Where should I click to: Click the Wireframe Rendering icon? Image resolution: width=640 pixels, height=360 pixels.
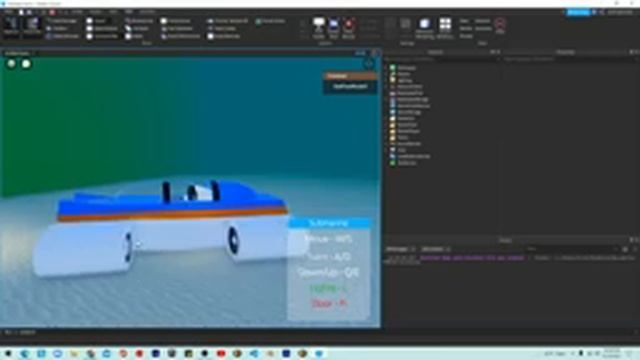coord(424,24)
